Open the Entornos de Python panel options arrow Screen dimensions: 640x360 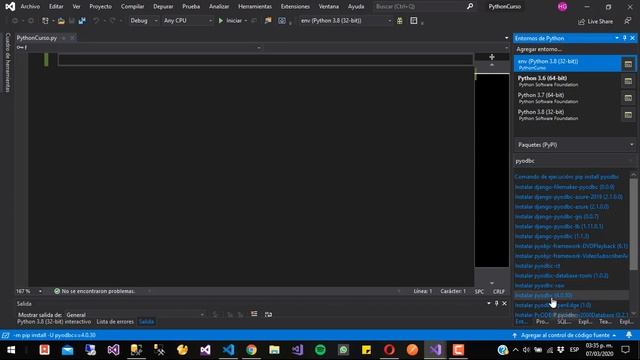tap(617, 38)
